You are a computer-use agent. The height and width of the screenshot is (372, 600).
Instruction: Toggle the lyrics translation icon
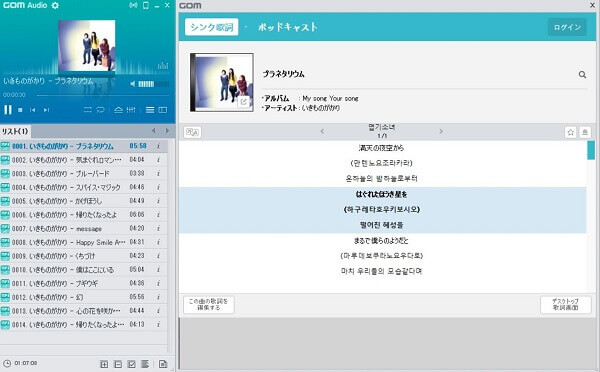tap(192, 132)
